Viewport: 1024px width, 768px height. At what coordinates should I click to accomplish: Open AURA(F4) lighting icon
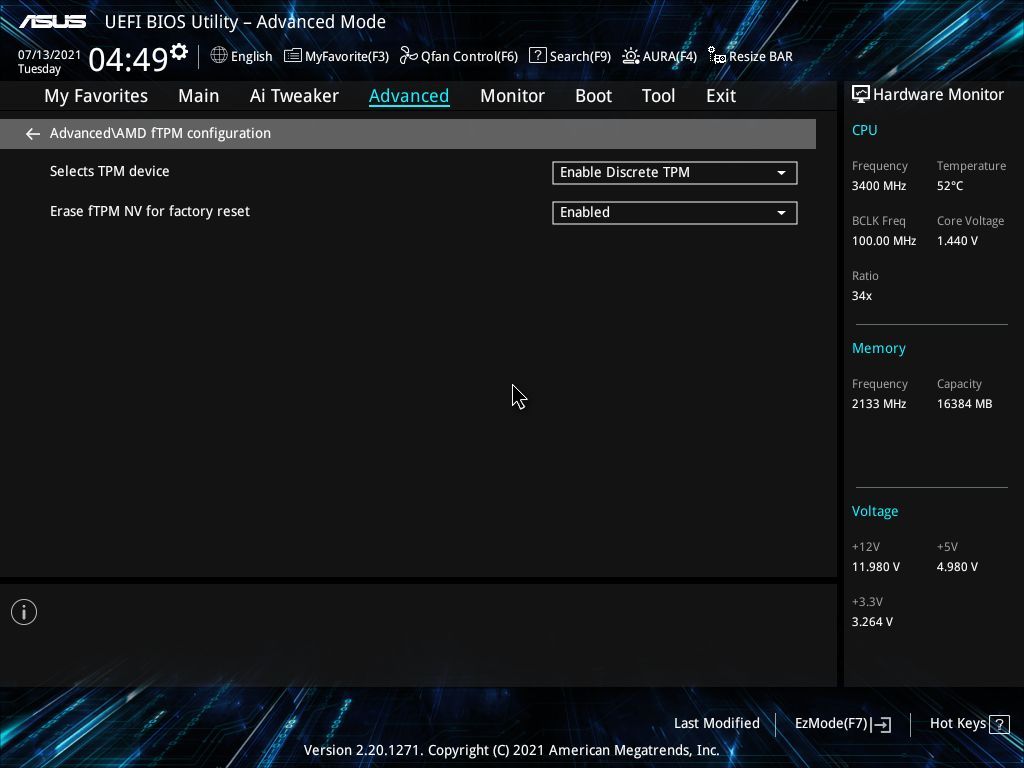[x=631, y=56]
